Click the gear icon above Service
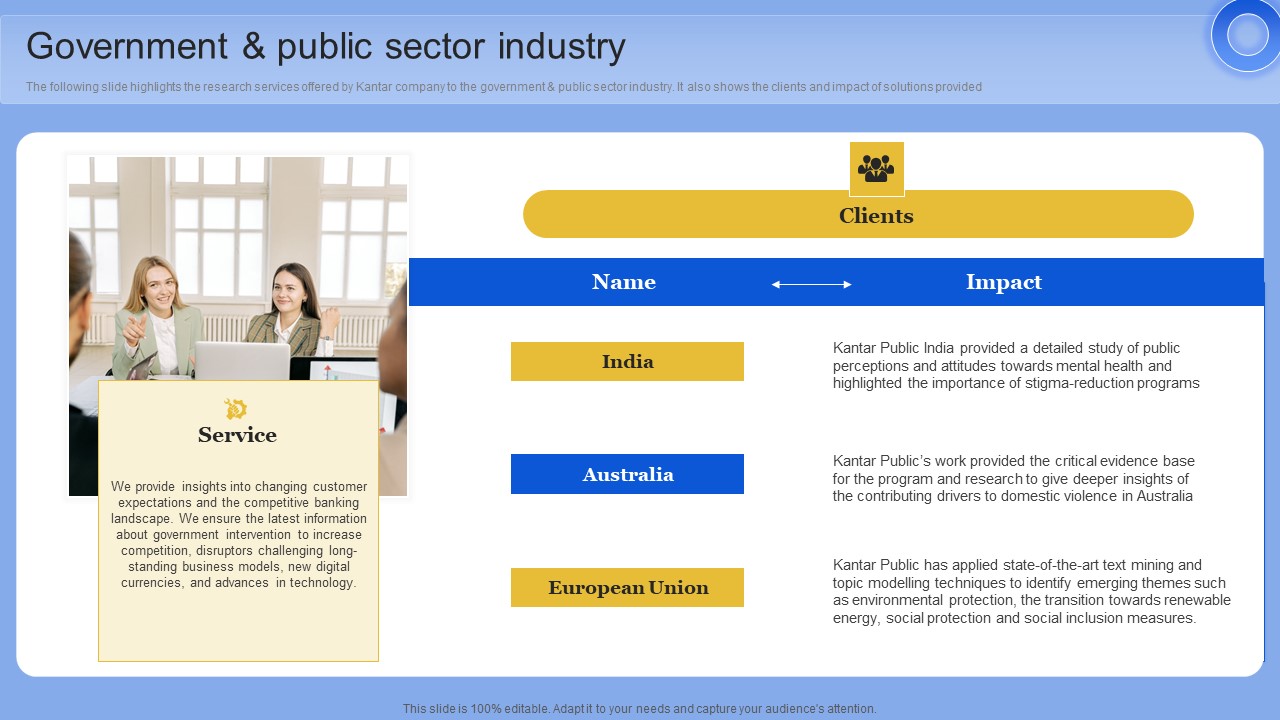1280x720 pixels. tap(236, 409)
